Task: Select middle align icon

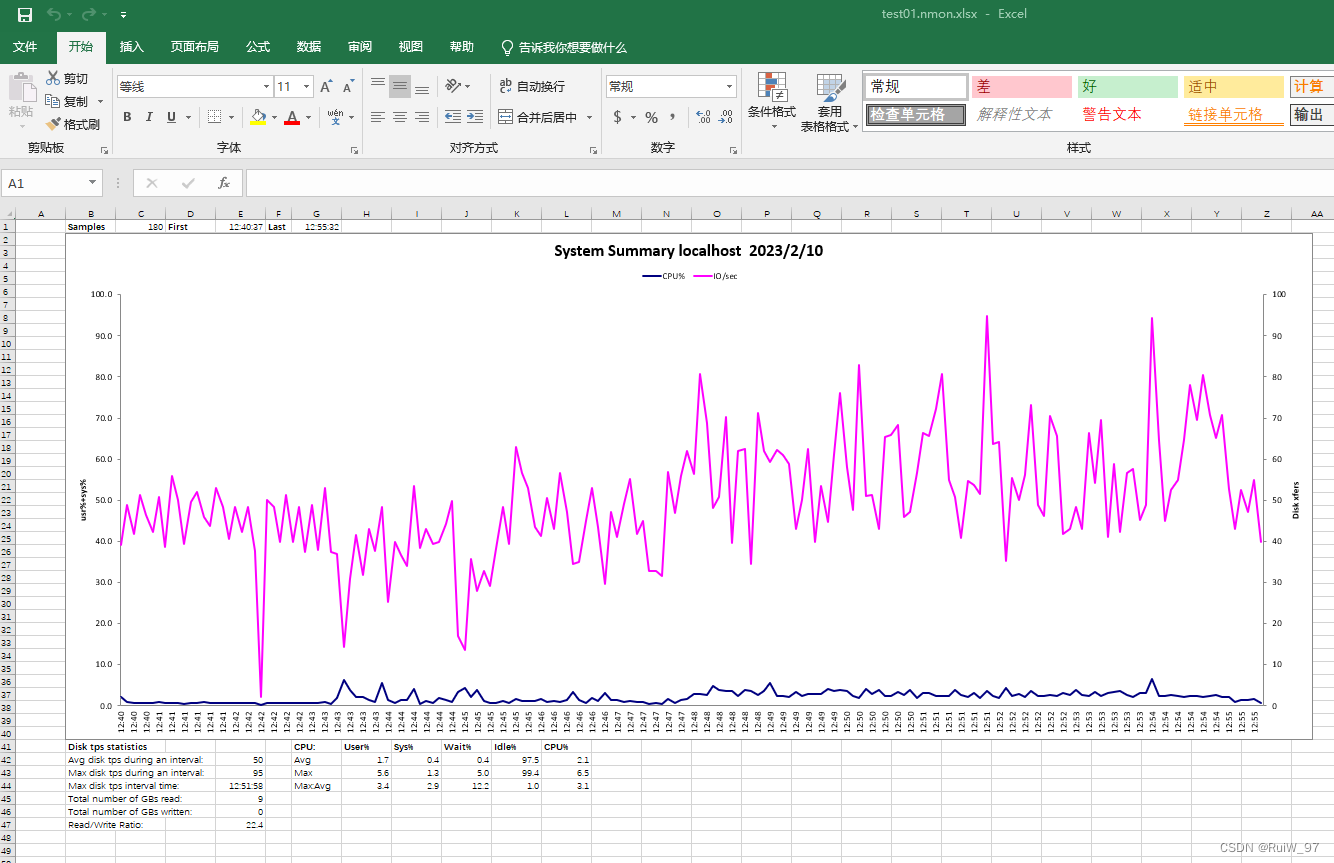Action: 399,86
